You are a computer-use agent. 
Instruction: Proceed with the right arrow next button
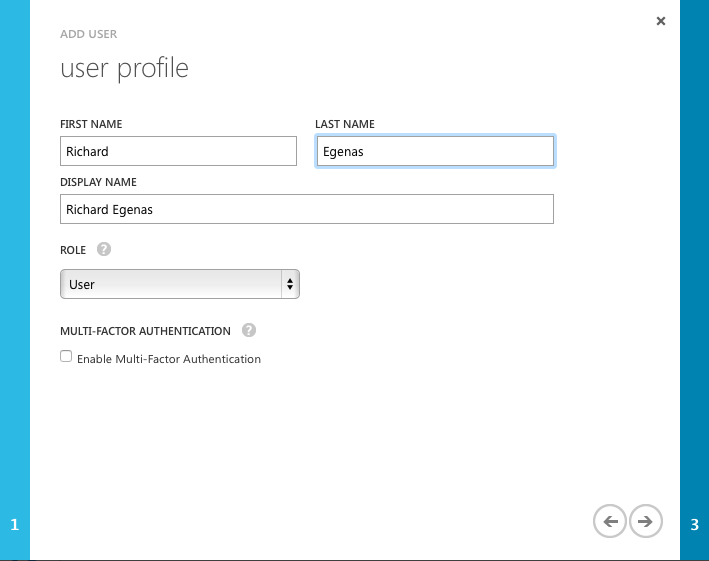646,521
